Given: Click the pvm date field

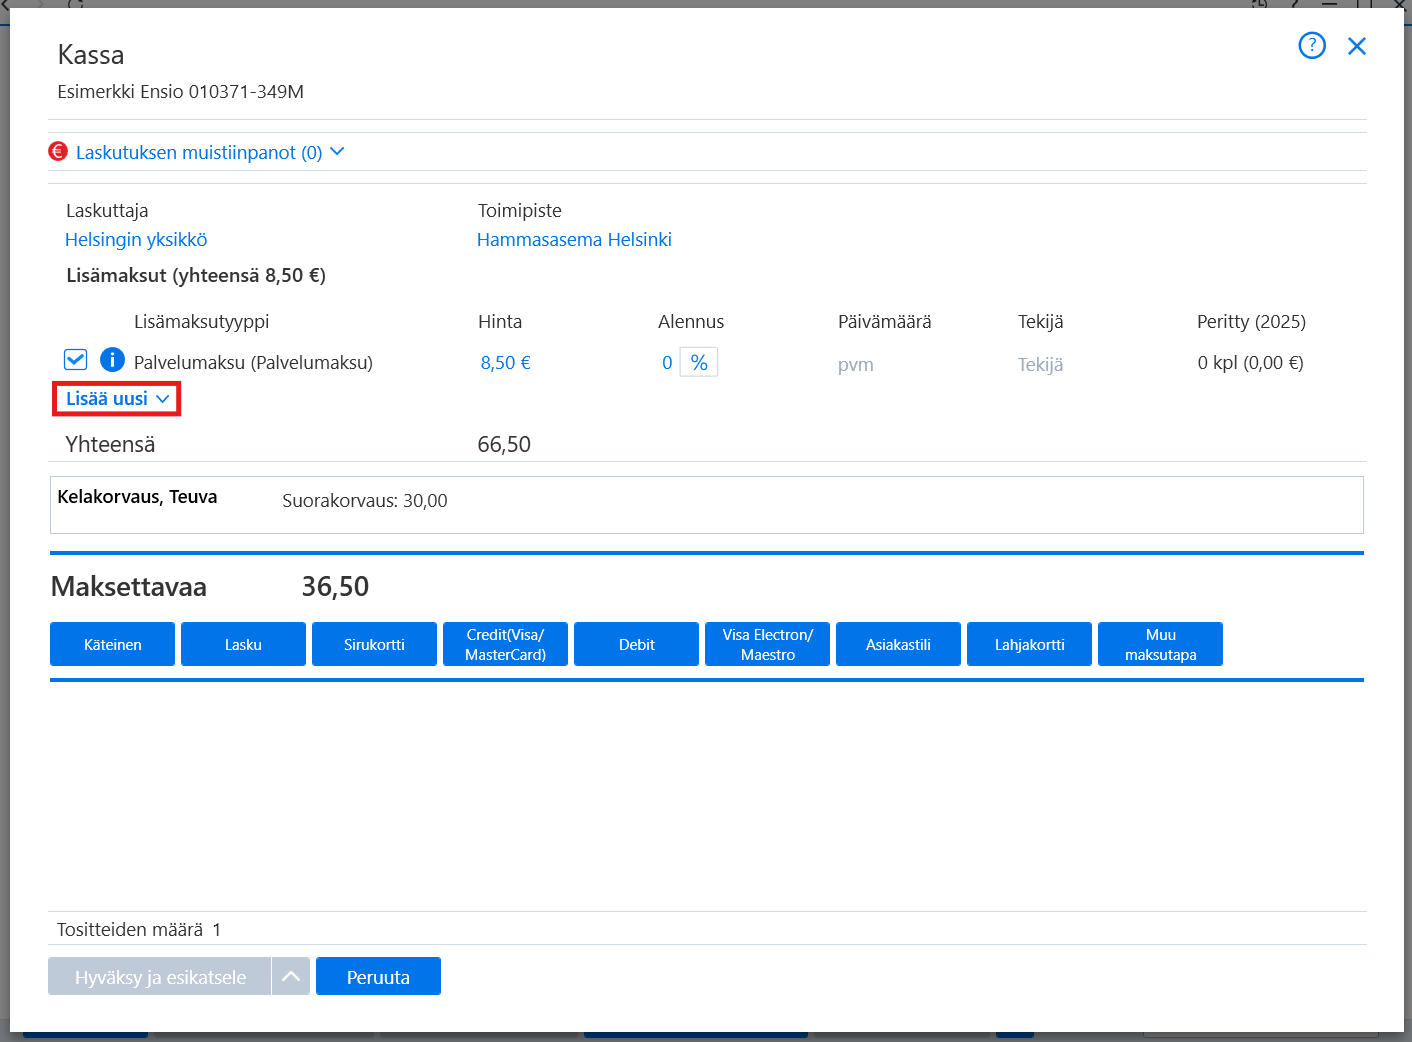Looking at the screenshot, I should coord(856,365).
